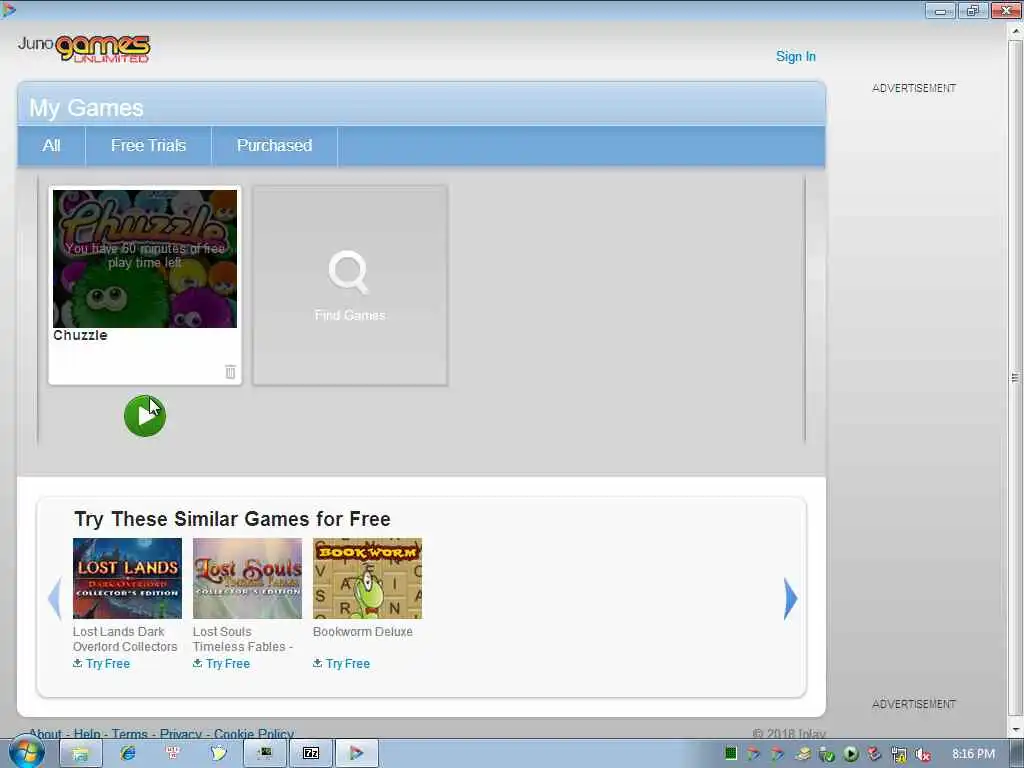Viewport: 1024px width, 768px height.
Task: Click the Find Games magnifier icon
Action: point(349,272)
